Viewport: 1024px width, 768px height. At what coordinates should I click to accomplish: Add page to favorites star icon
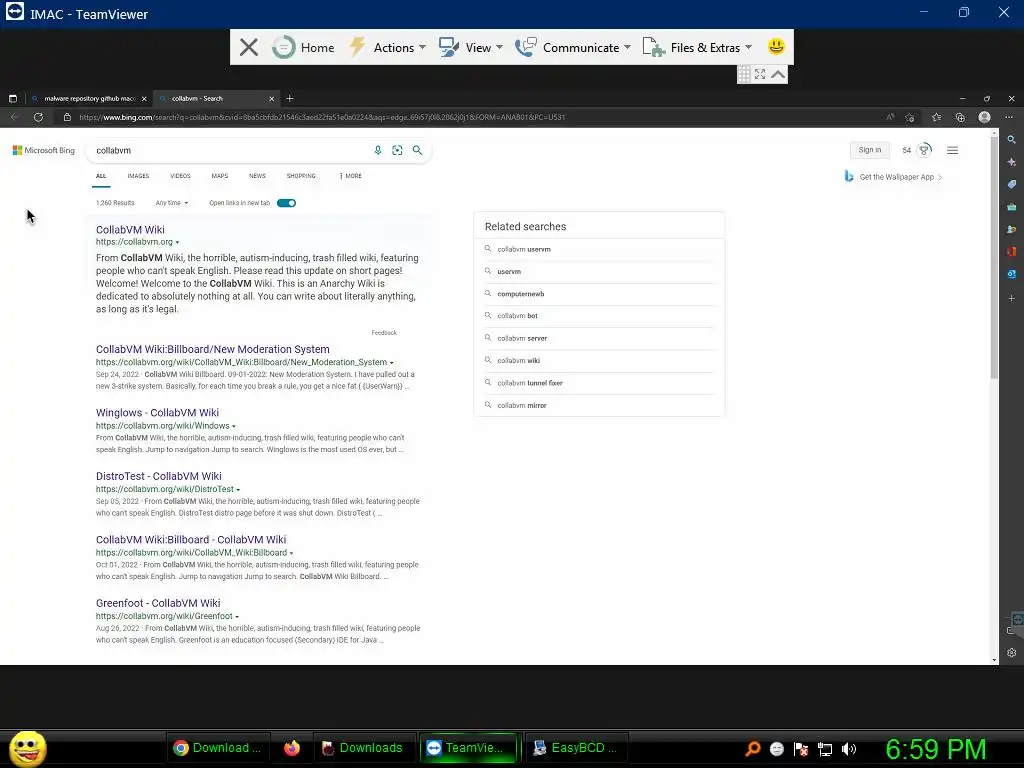[910, 118]
